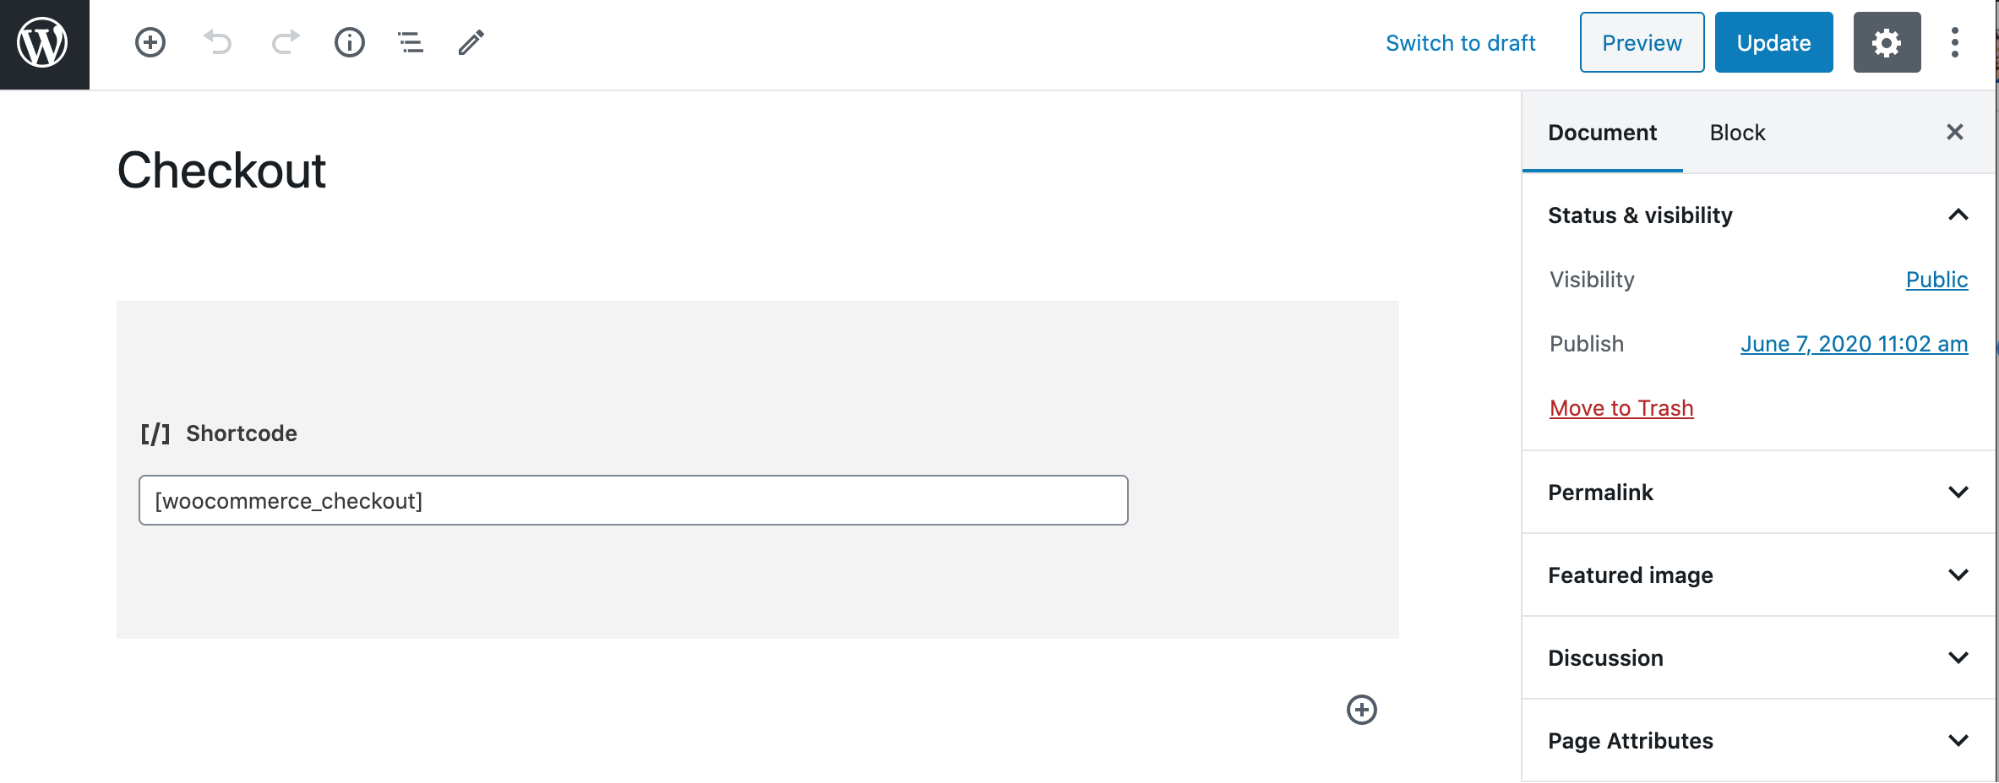Expand the Discussion panel

[1957, 658]
